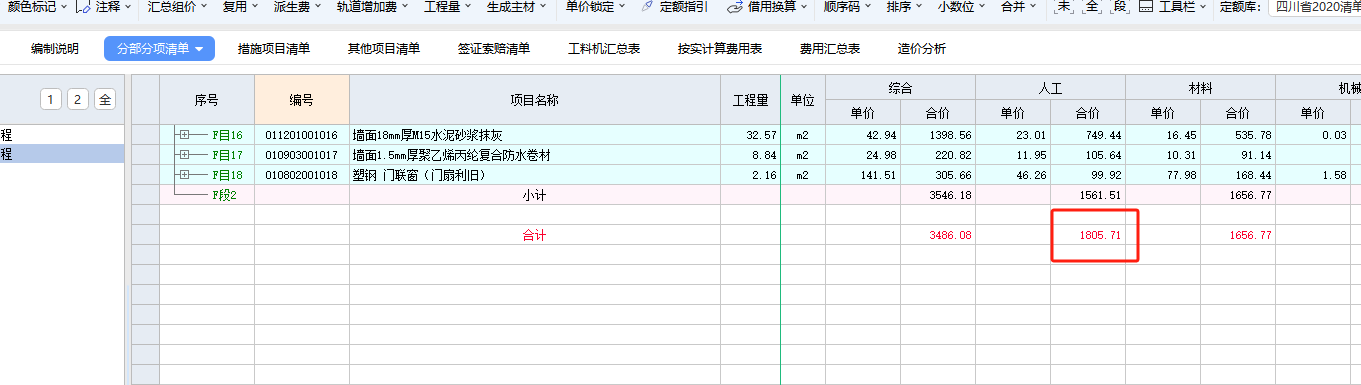The width and height of the screenshot is (1361, 385).
Task: Select the 全 icon beside 末 in toolbar
Action: point(1092,7)
